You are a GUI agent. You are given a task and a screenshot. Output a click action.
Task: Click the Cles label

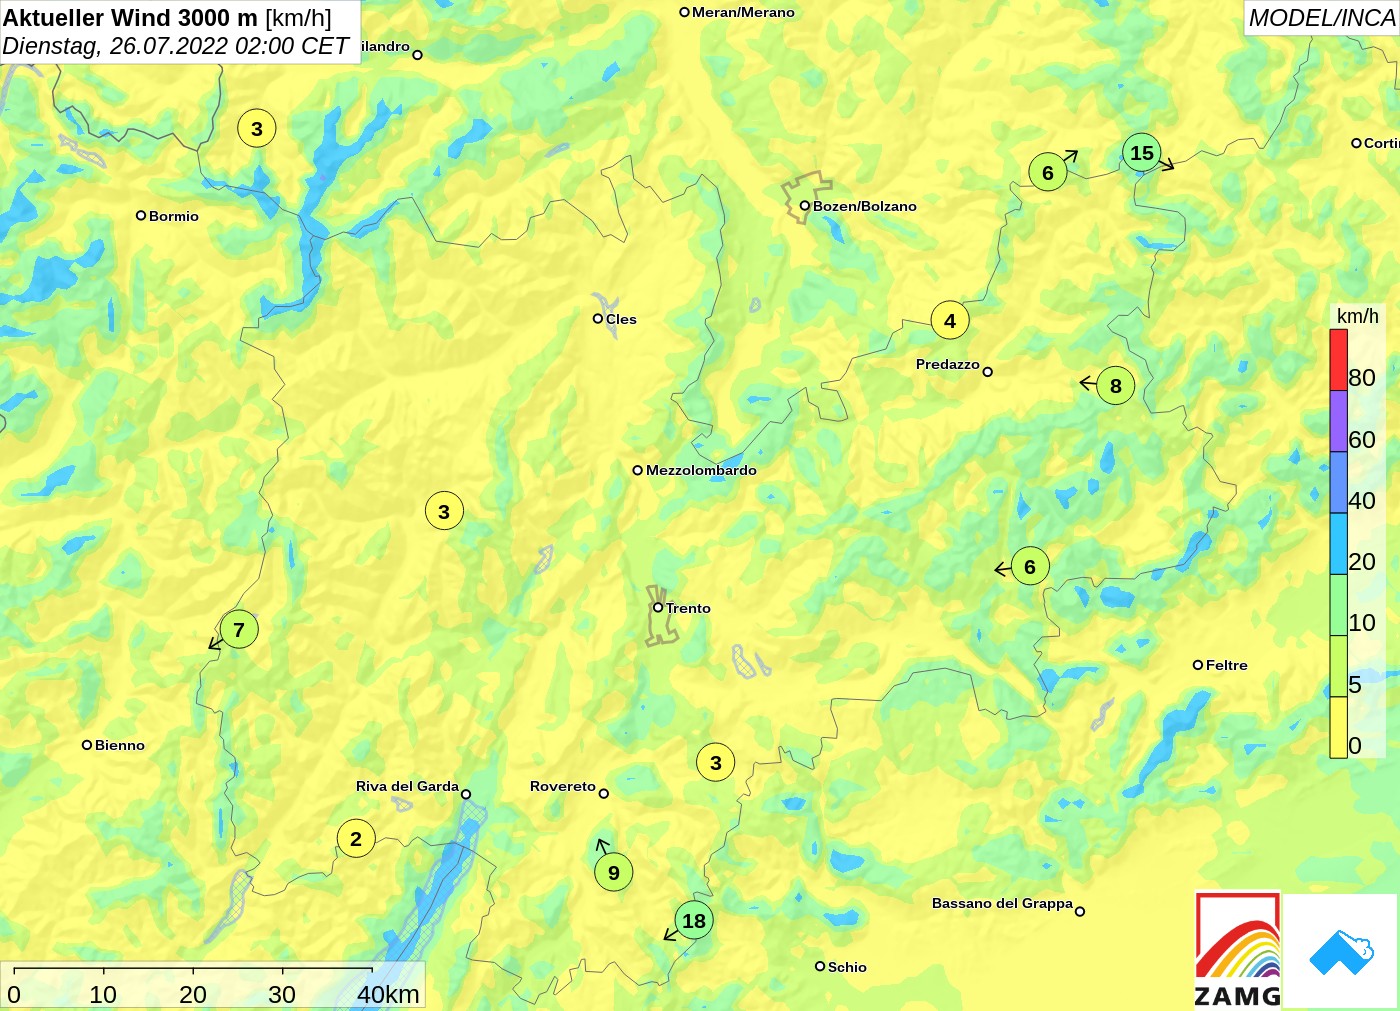(621, 319)
